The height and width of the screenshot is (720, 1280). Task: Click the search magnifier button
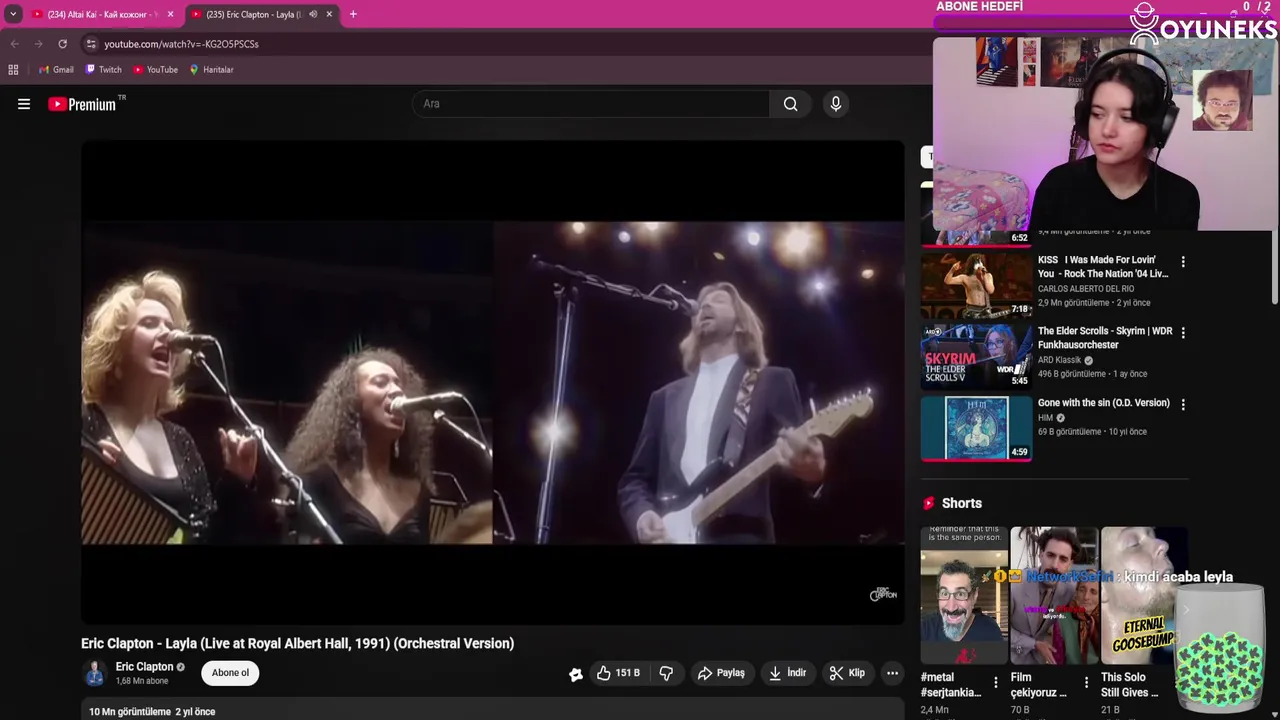(790, 104)
